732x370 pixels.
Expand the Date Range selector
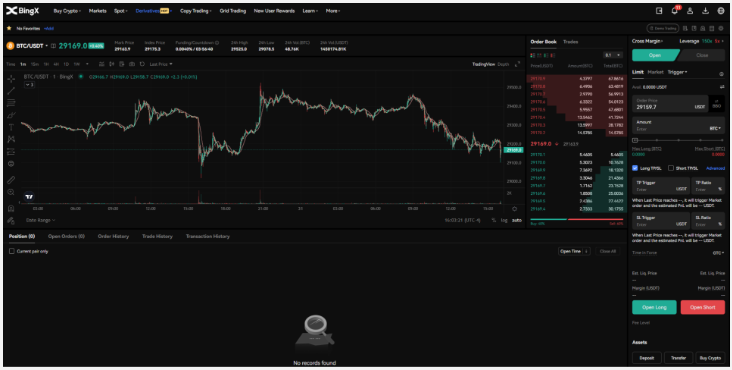(41, 220)
